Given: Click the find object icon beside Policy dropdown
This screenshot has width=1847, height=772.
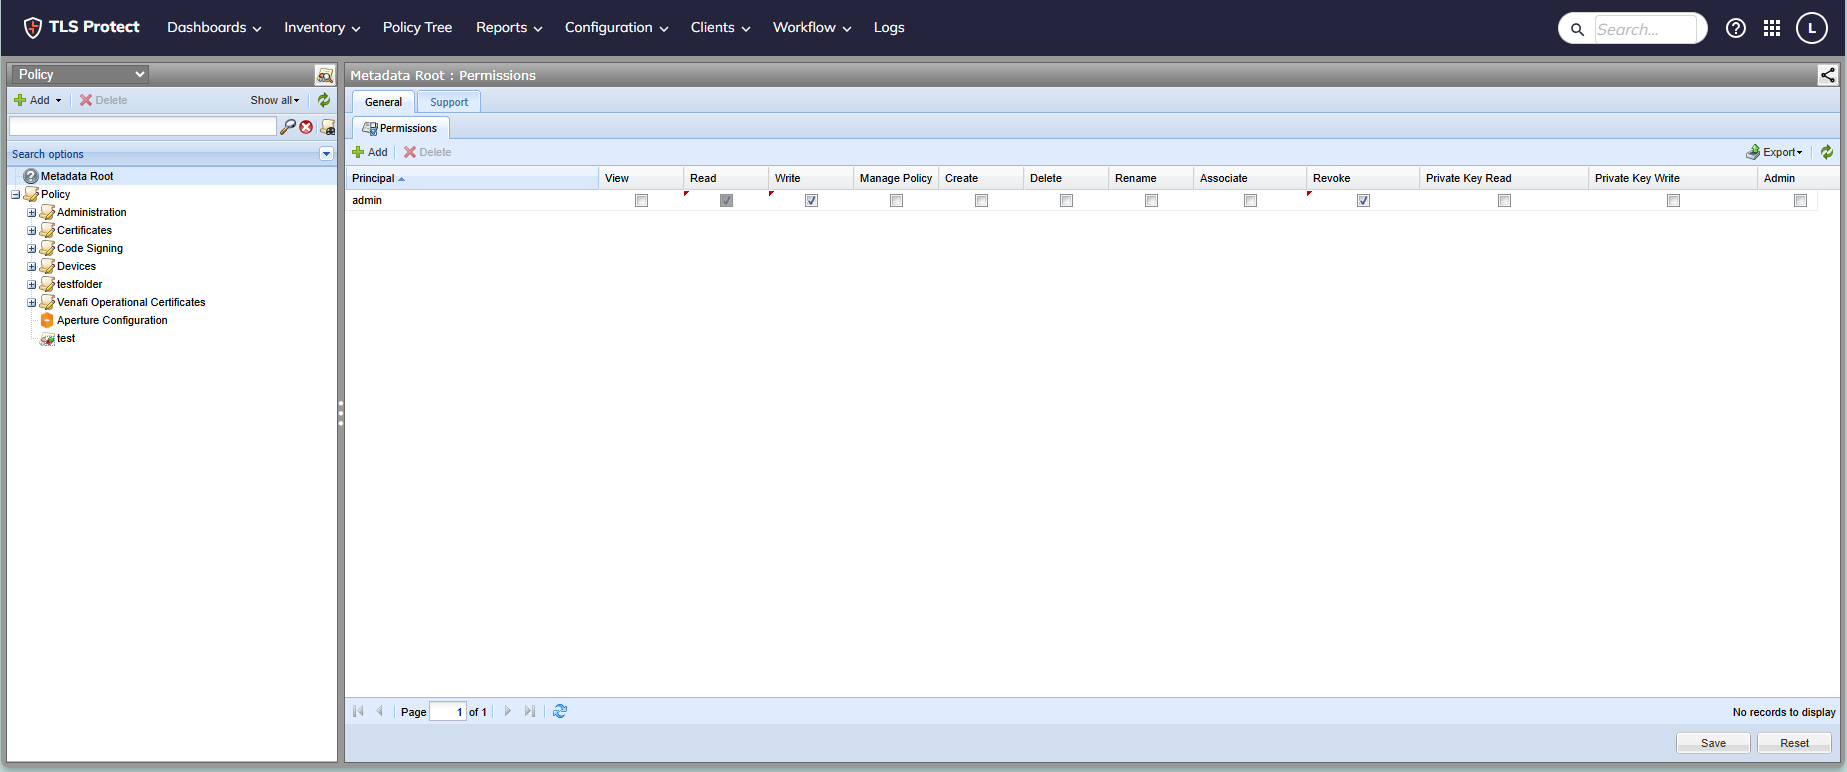Looking at the screenshot, I should [325, 75].
